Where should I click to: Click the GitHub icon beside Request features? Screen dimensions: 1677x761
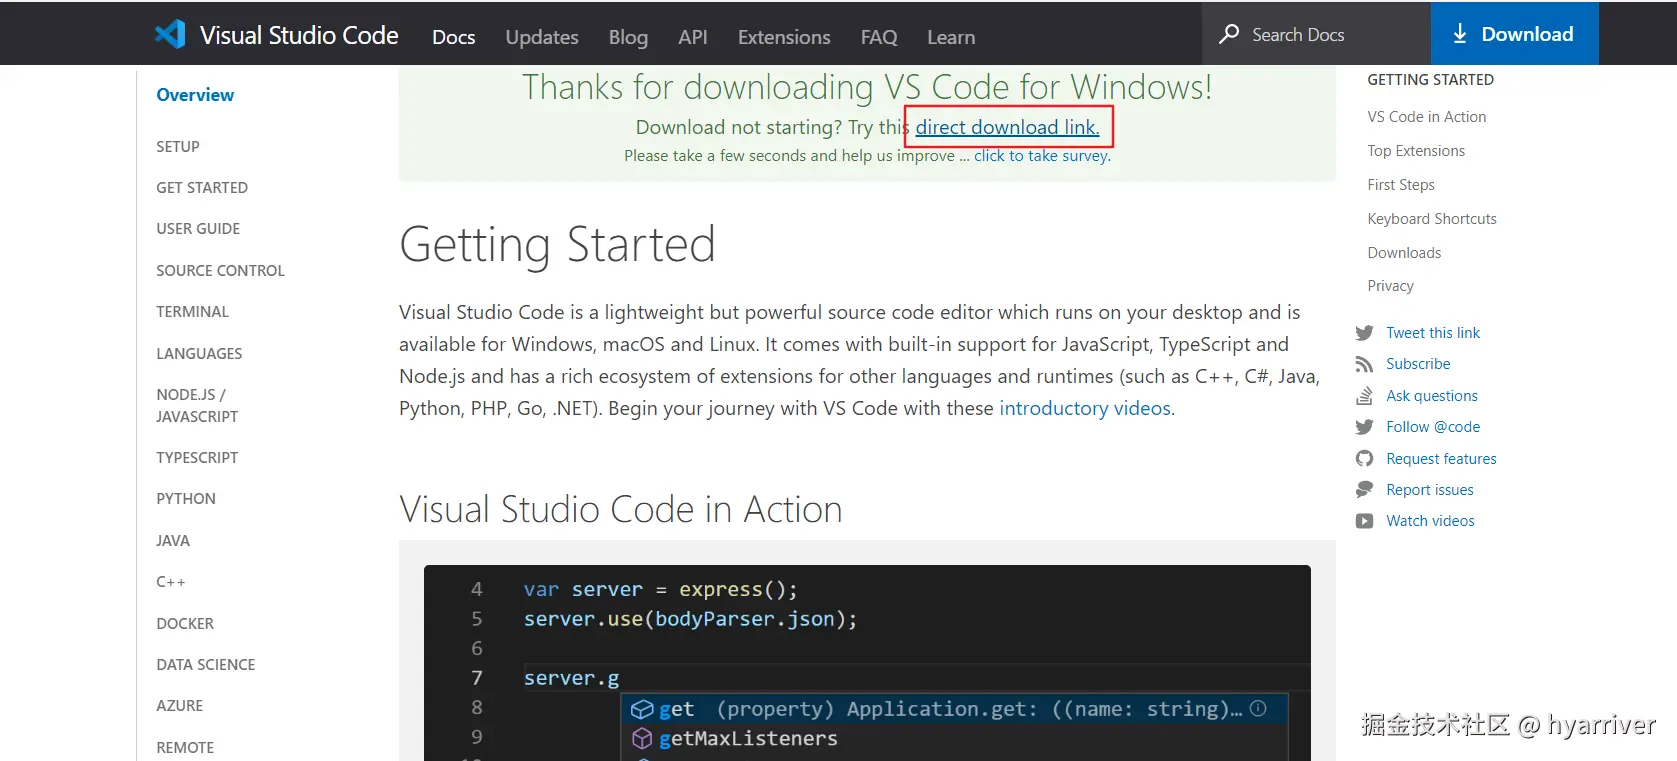pyautogui.click(x=1364, y=459)
